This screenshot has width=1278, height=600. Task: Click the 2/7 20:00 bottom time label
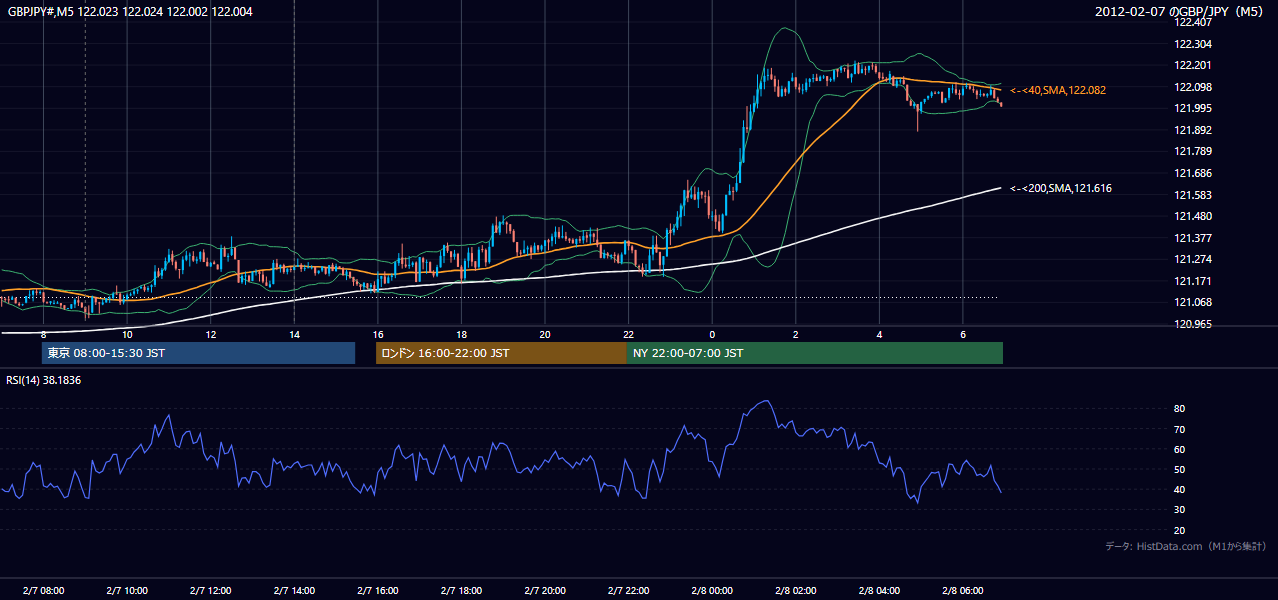(x=545, y=590)
